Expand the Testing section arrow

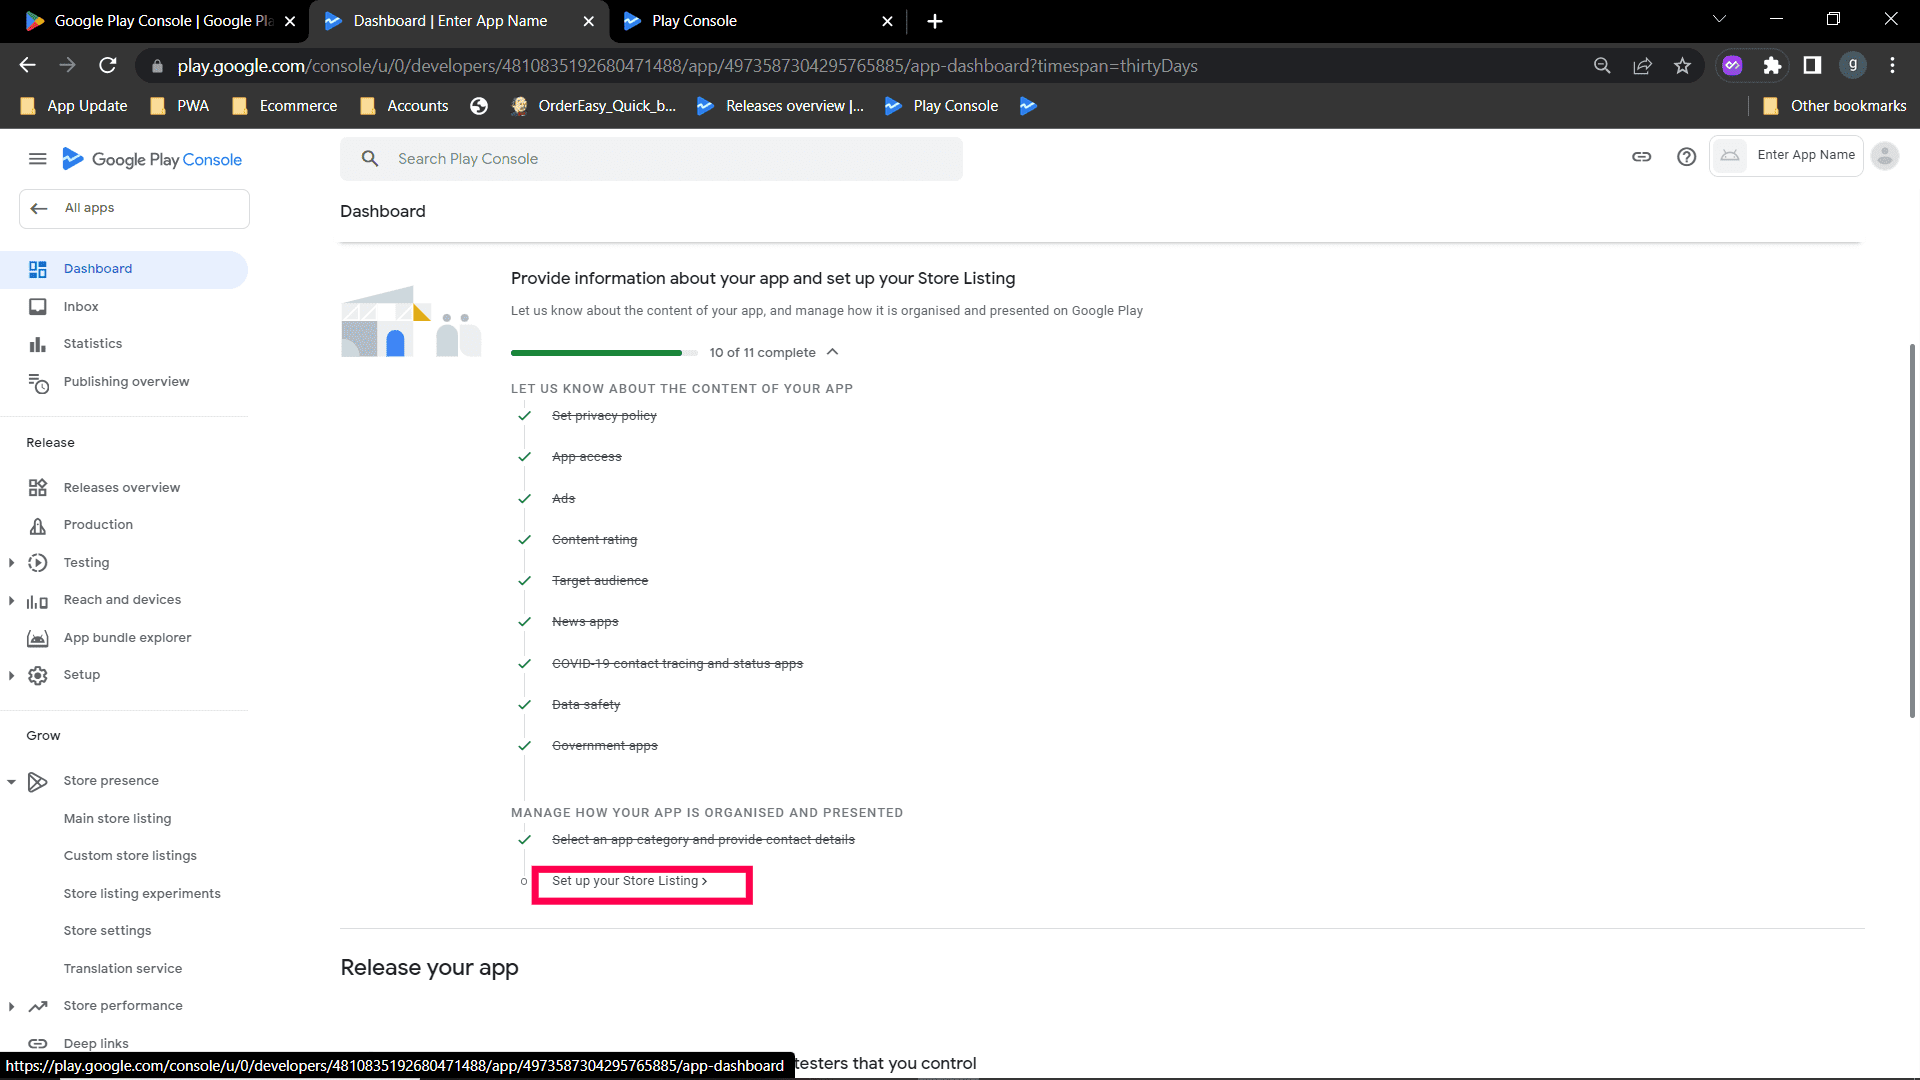click(x=11, y=563)
